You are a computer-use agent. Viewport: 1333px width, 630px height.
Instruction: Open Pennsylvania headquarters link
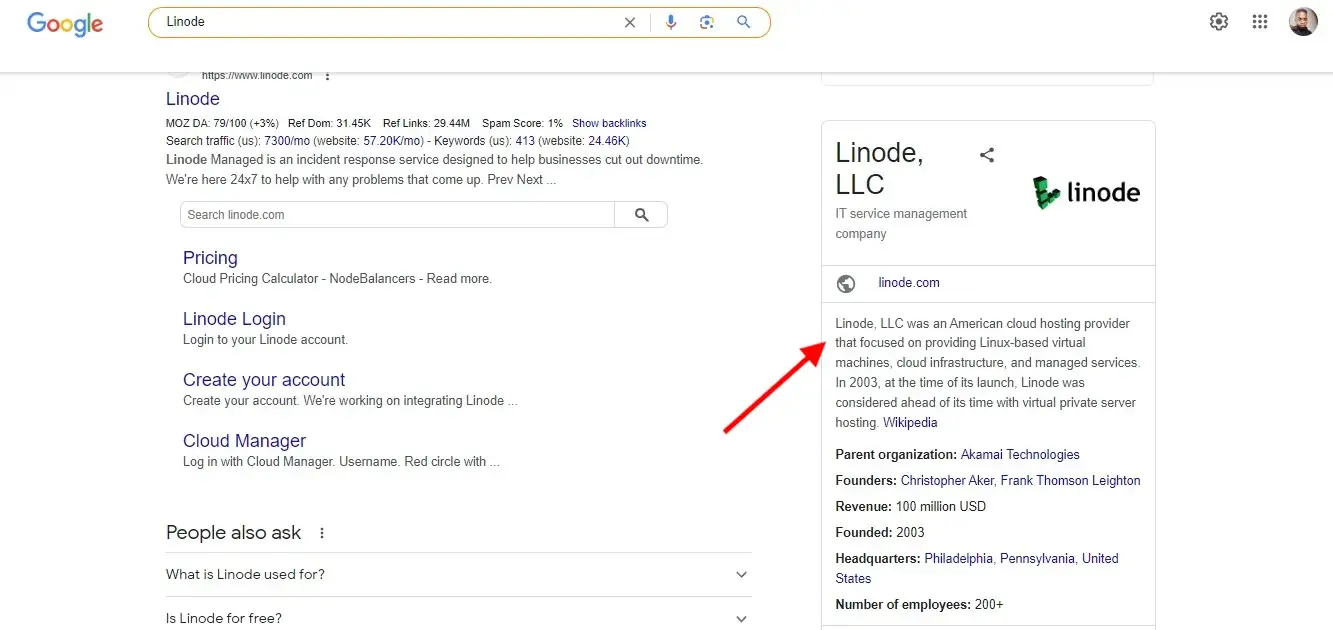(x=1038, y=559)
